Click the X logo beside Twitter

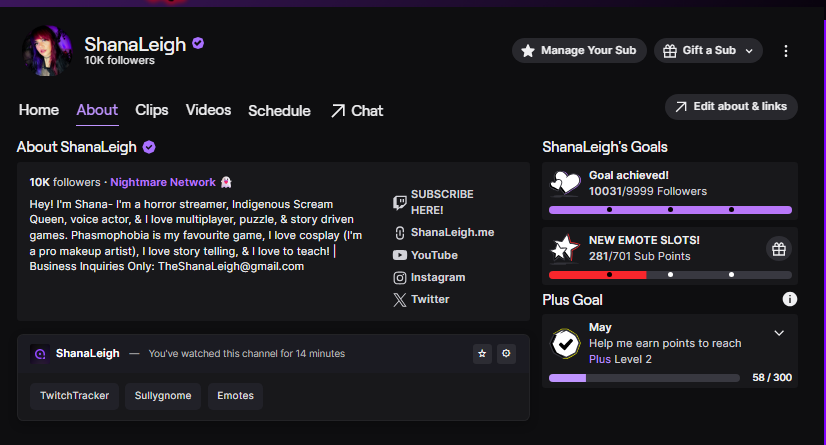click(399, 300)
